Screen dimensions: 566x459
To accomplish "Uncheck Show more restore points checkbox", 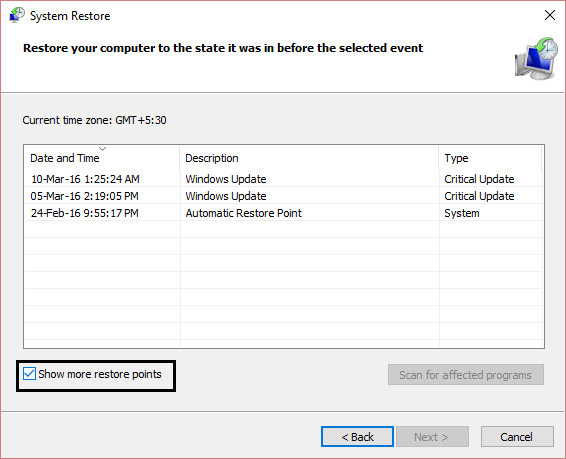I will click(29, 374).
